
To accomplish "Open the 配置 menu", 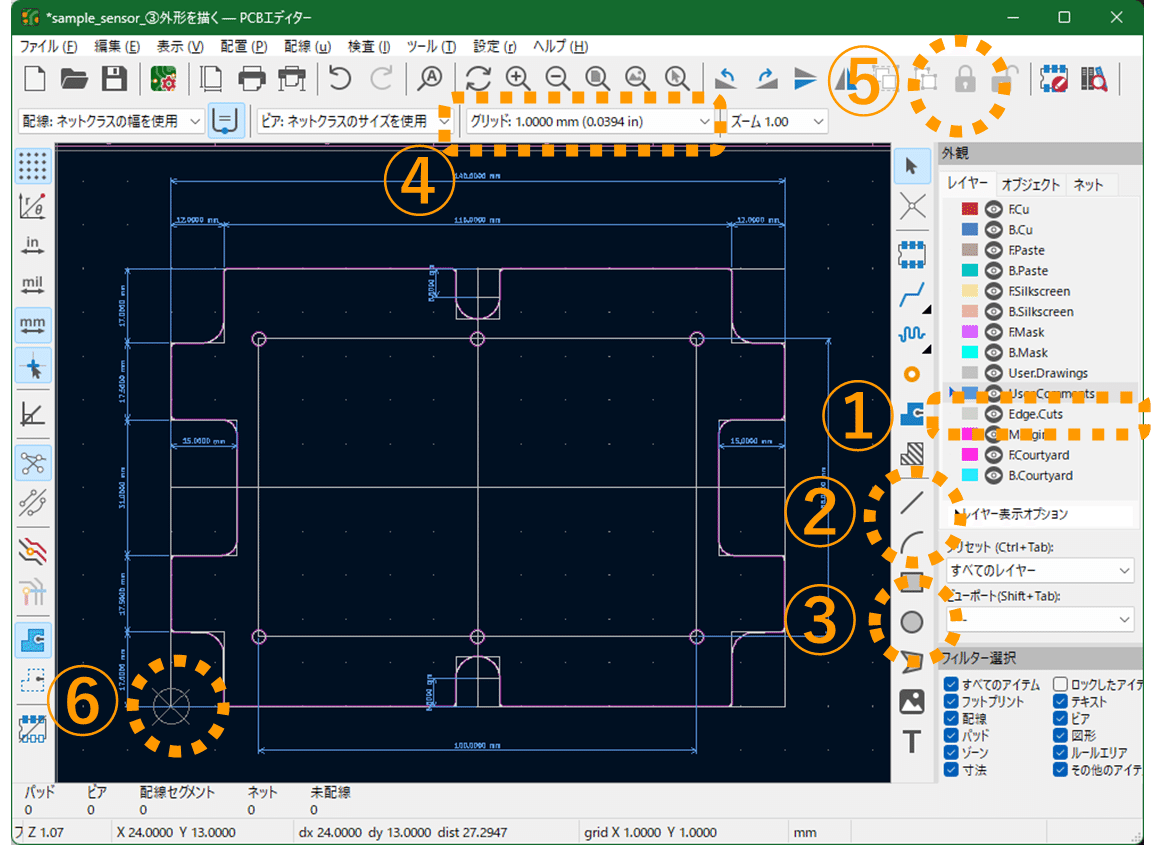I will [244, 46].
